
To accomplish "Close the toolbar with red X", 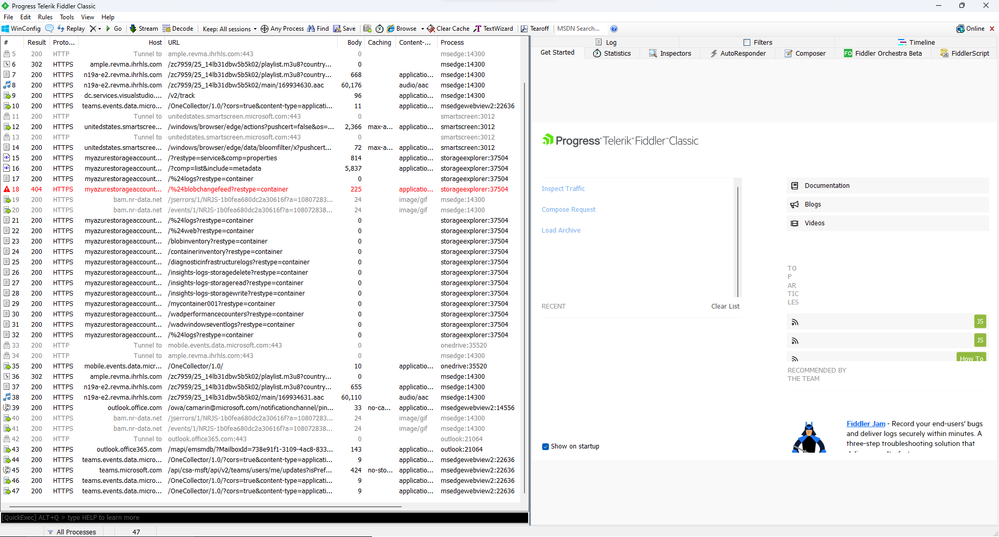I will point(991,29).
